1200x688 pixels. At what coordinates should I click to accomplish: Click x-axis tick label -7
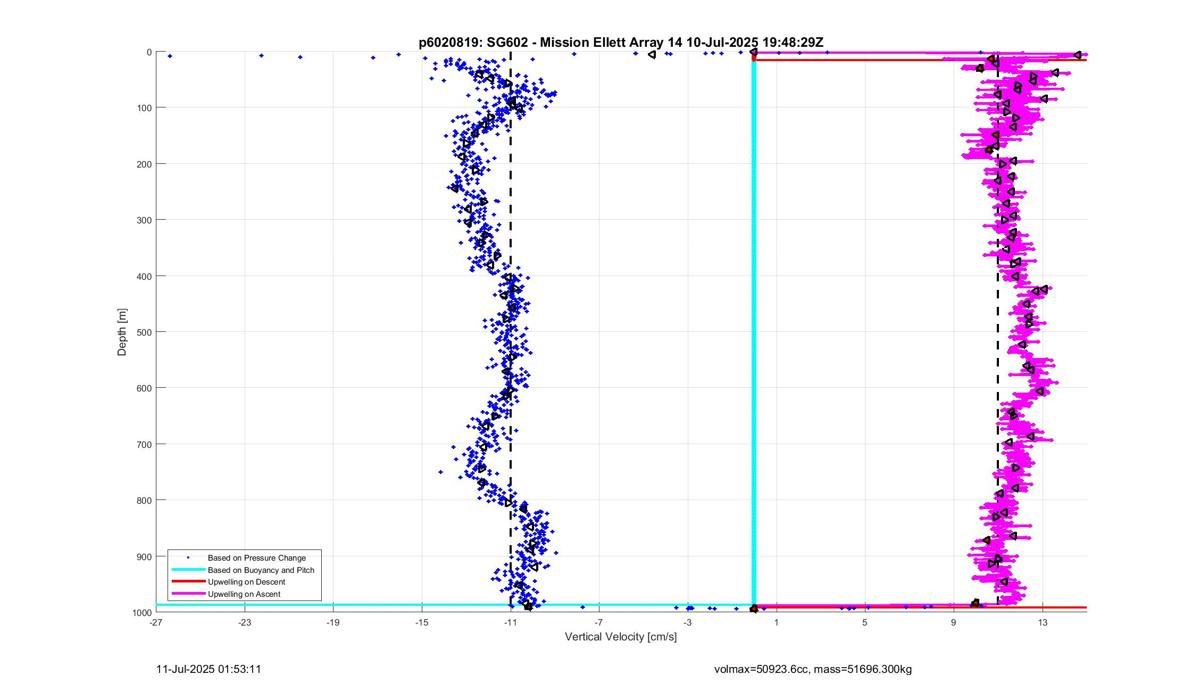(x=599, y=622)
